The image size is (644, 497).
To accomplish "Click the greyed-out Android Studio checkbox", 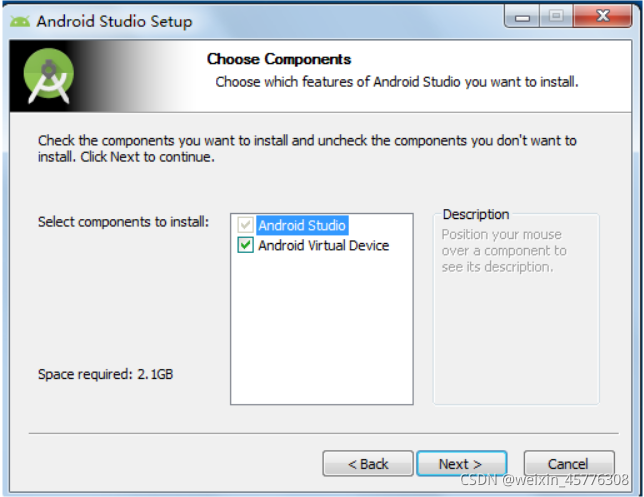I will [245, 226].
